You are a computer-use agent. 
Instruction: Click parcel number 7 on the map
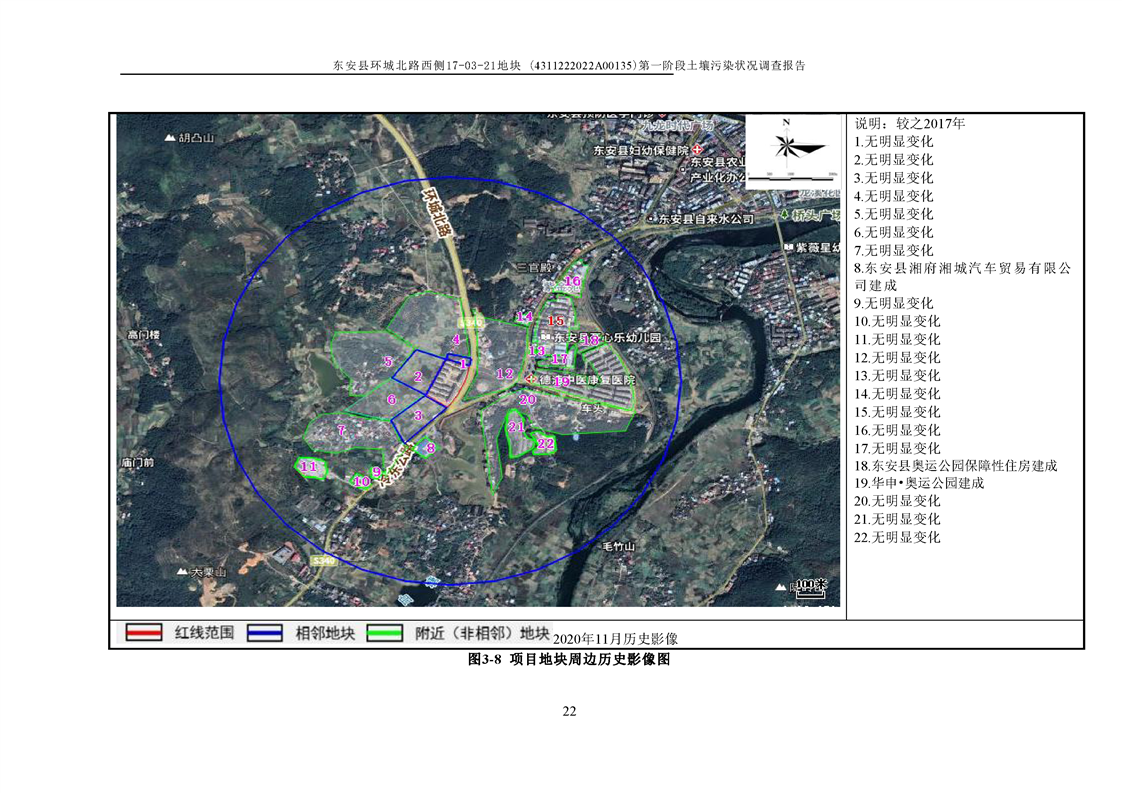(341, 430)
